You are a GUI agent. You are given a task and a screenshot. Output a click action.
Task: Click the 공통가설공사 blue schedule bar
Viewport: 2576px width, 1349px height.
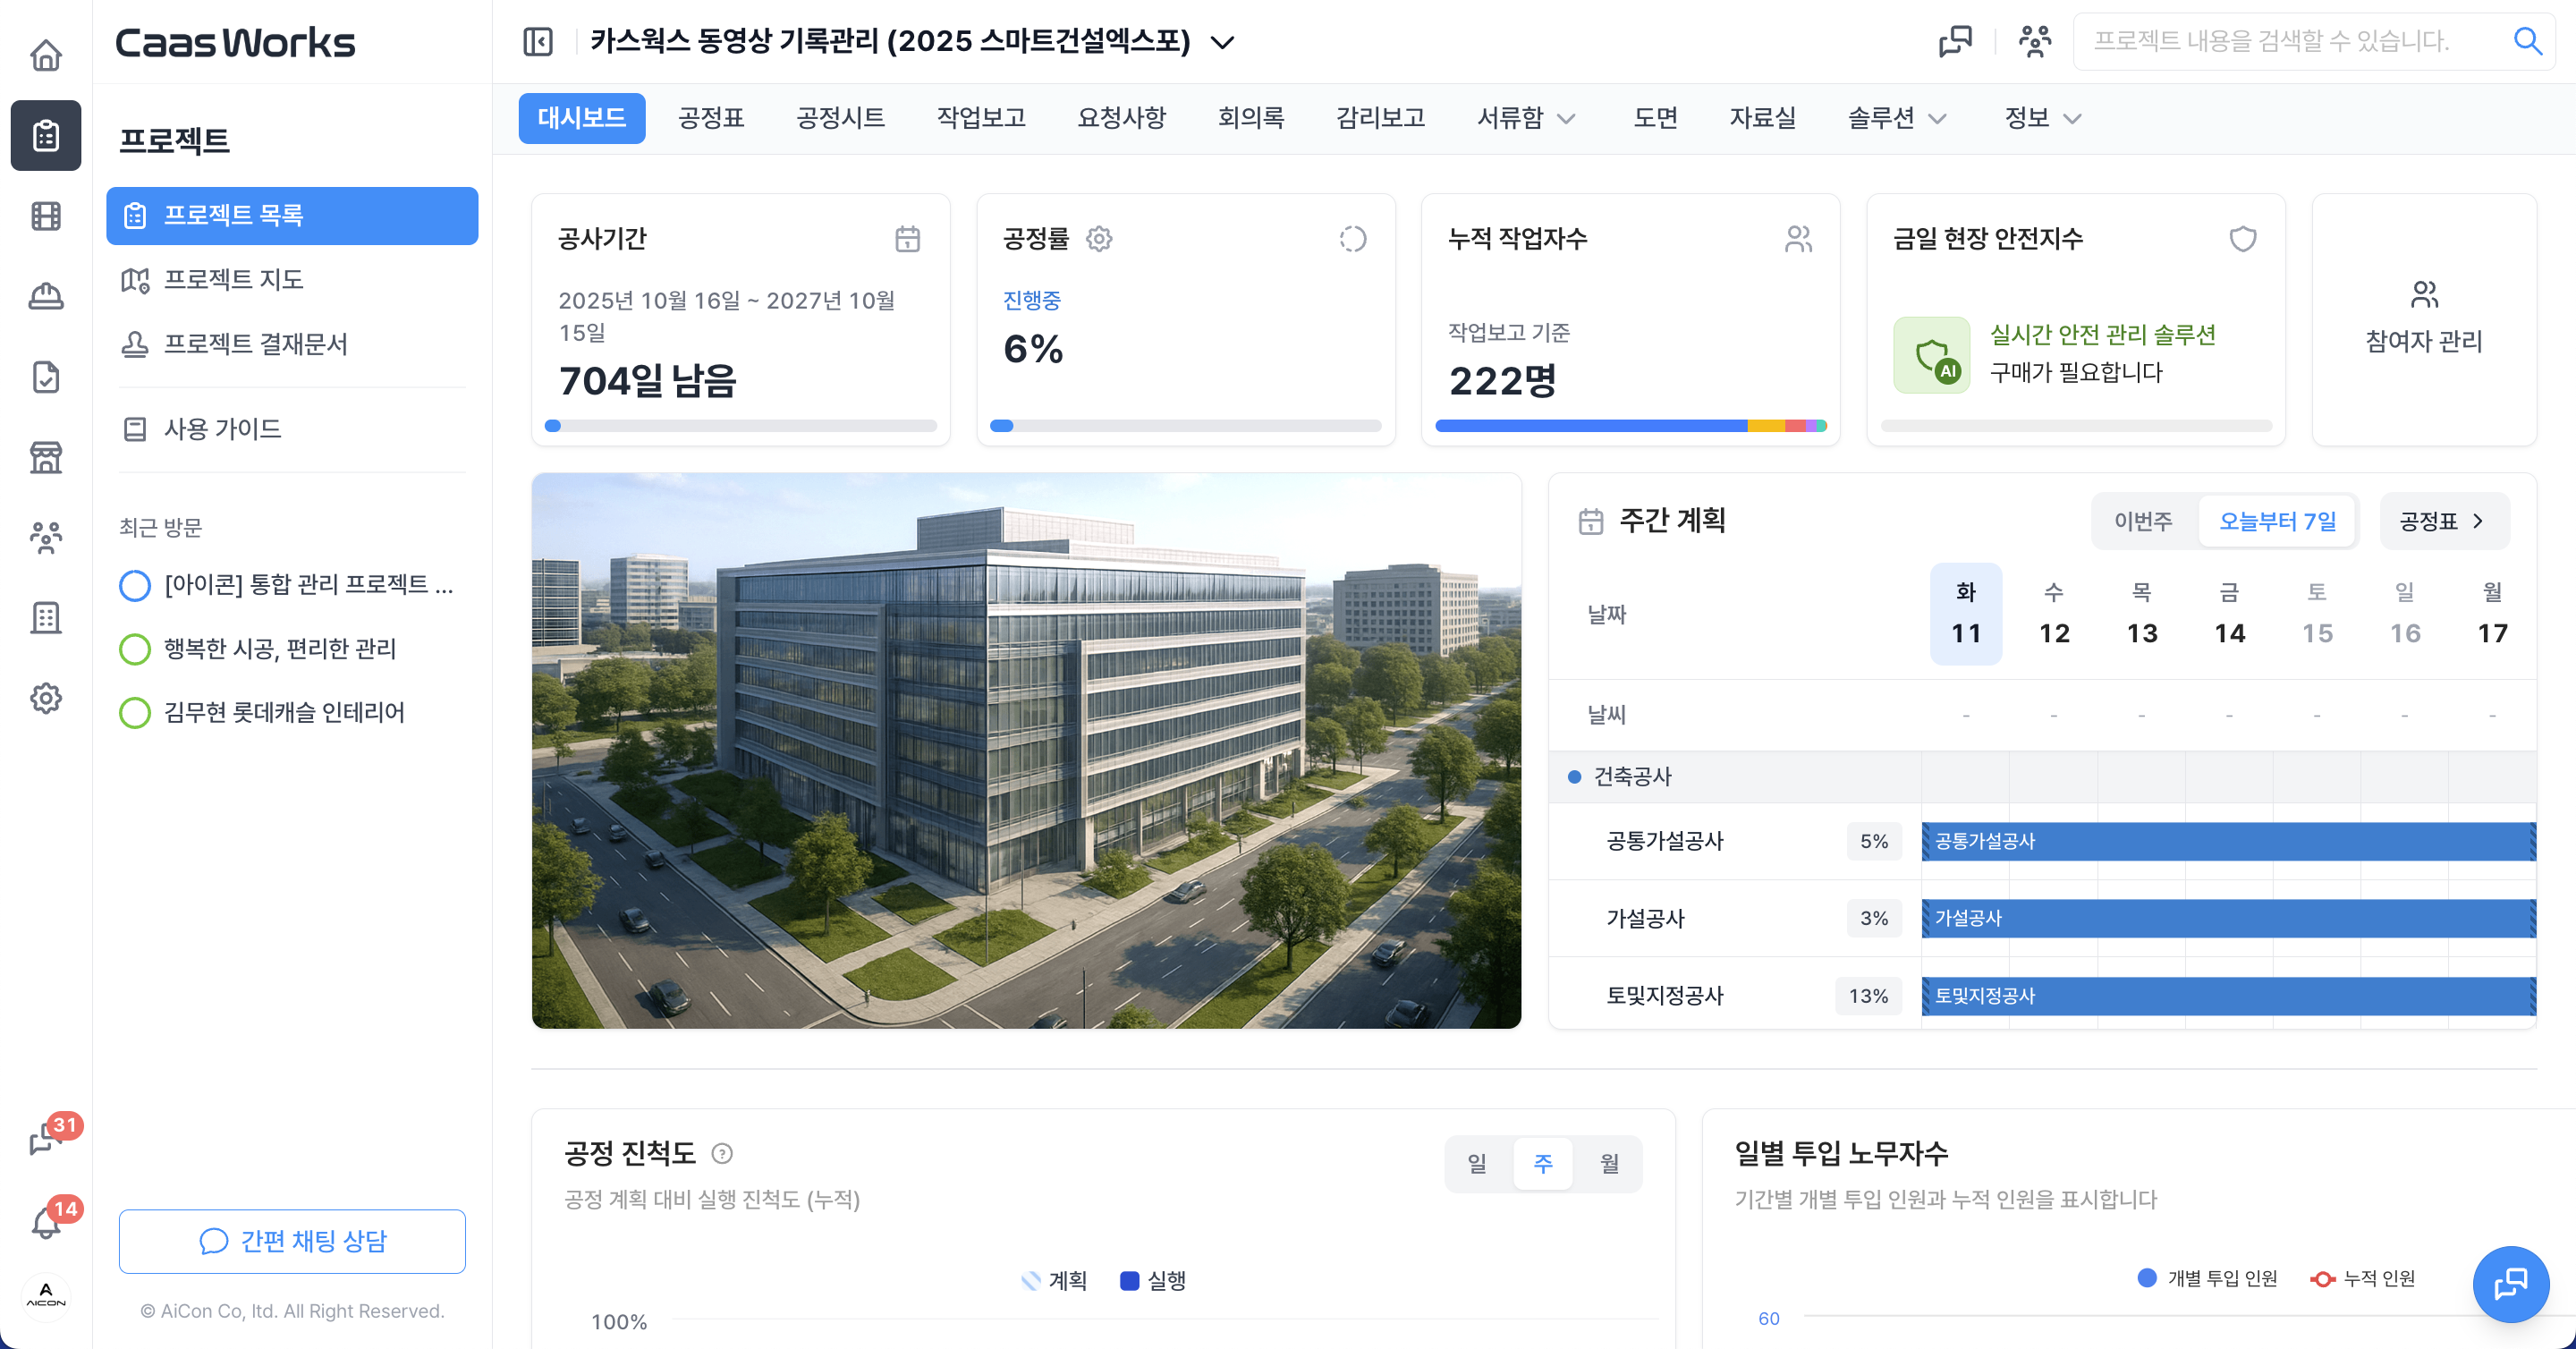2228,841
